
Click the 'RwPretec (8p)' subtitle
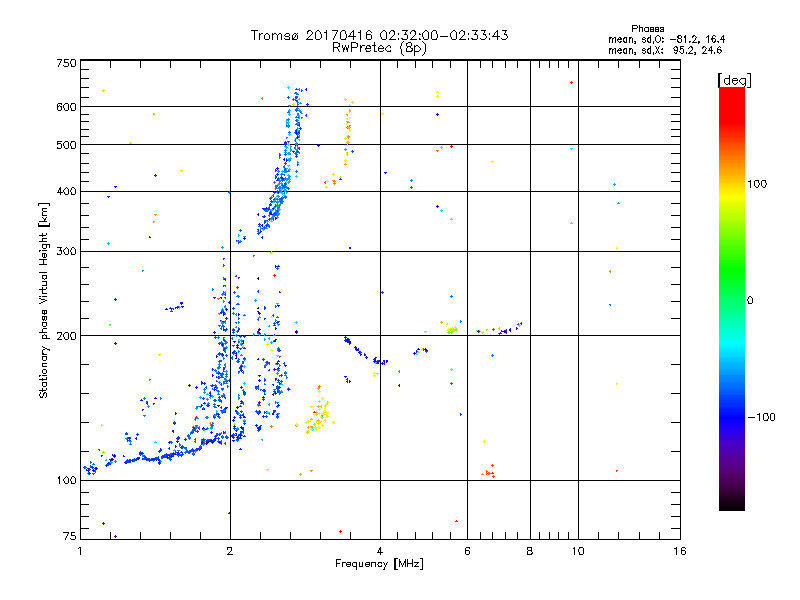[x=379, y=48]
